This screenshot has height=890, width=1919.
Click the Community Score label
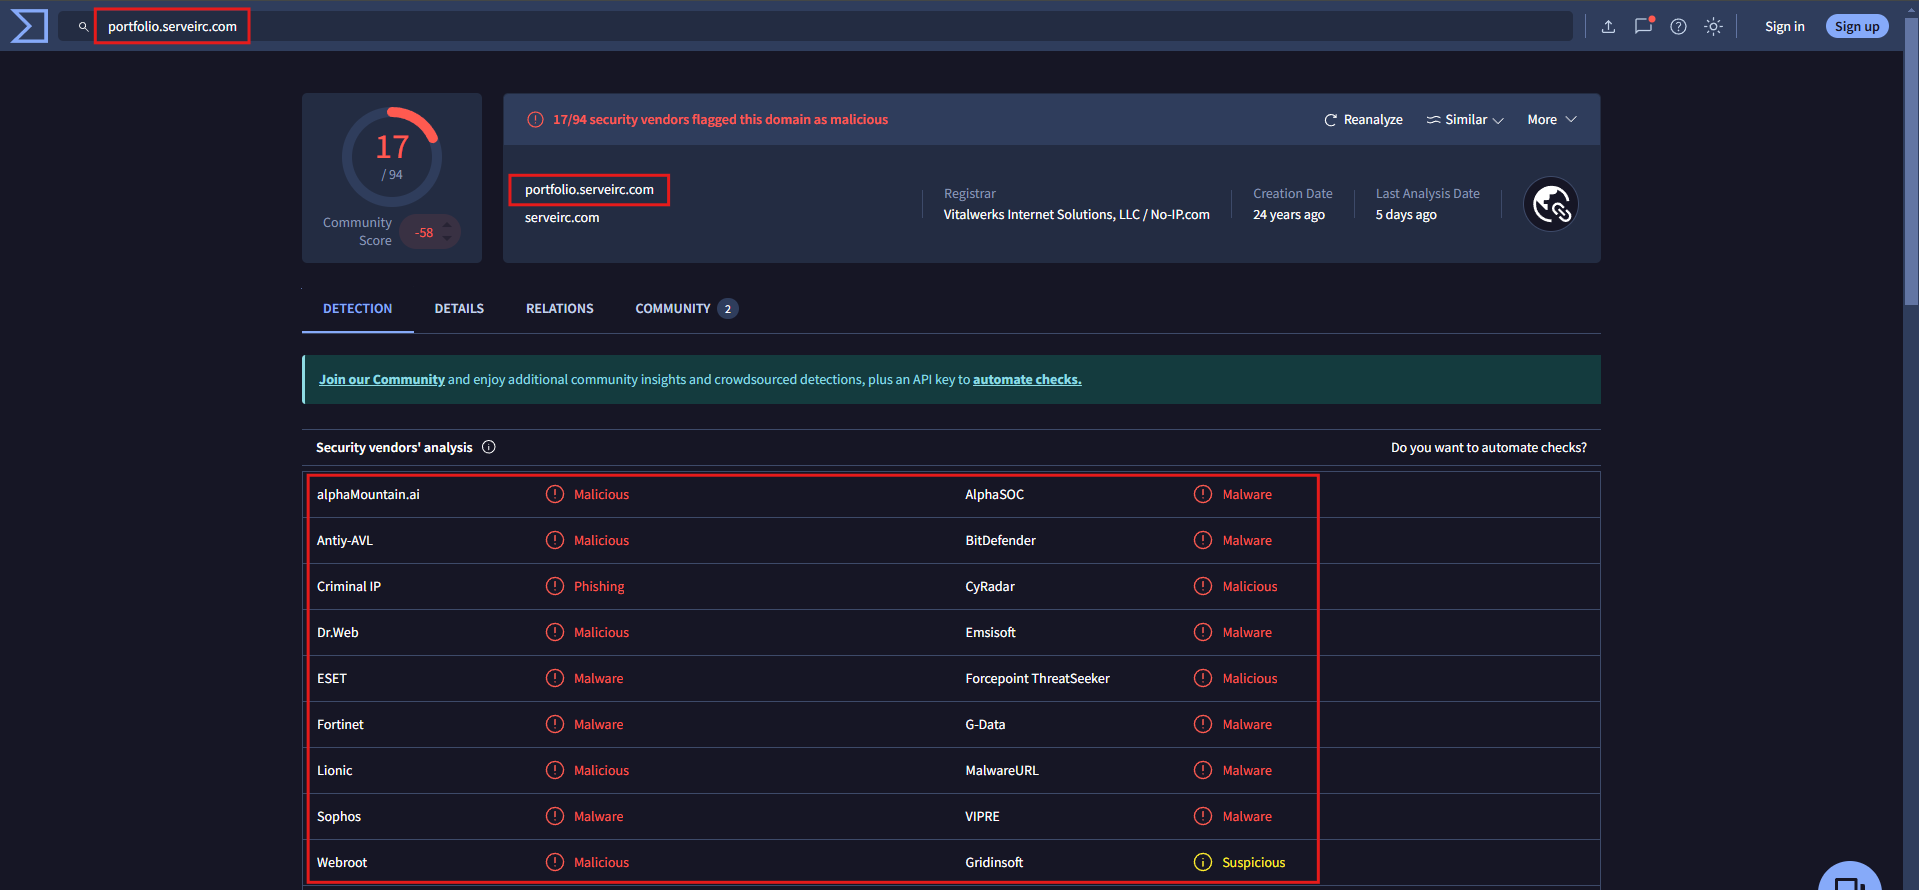click(357, 232)
